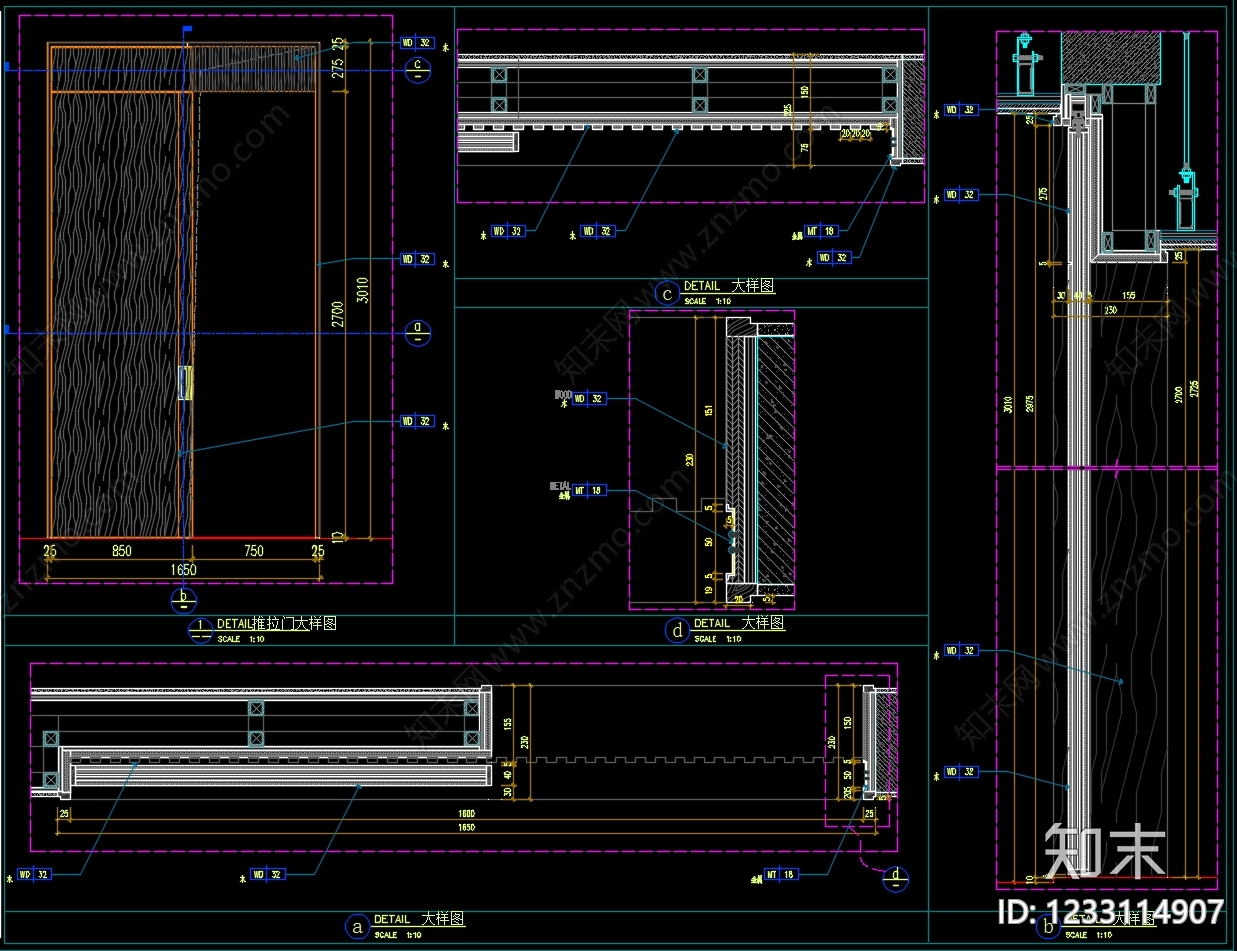Click the 'MT 18' material tag below detail a
Image resolution: width=1237 pixels, height=951 pixels.
(781, 874)
